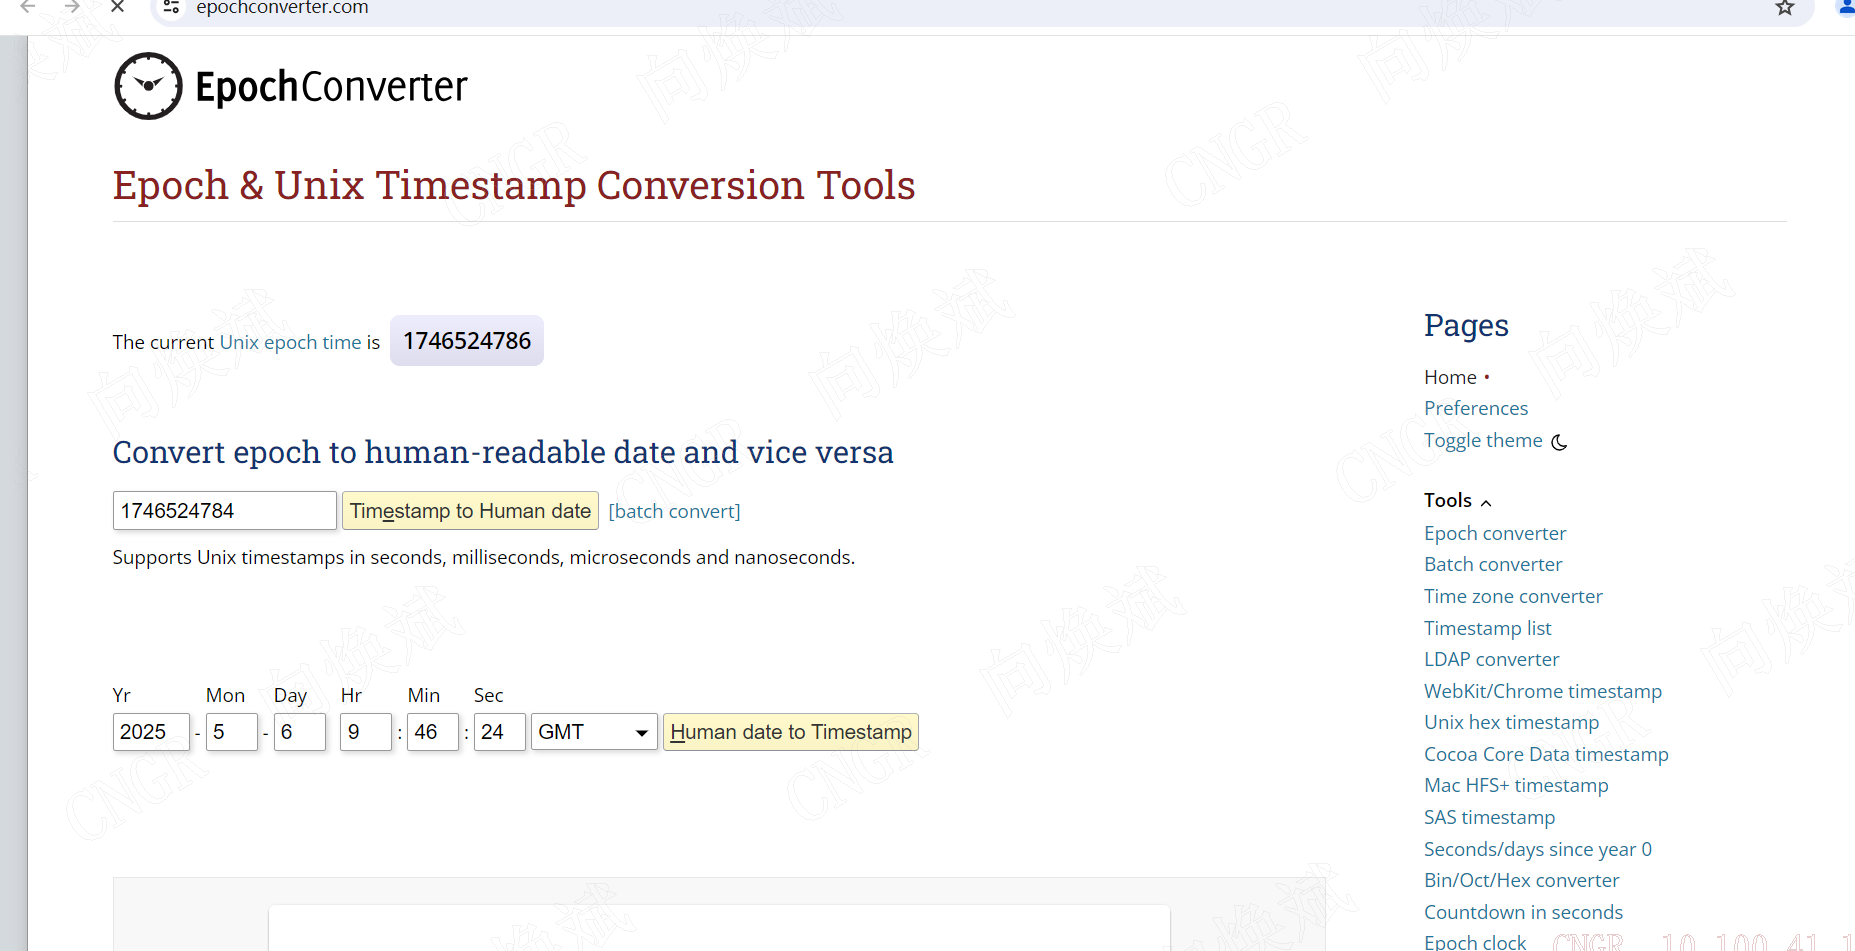Click the Min field showing 46
The width and height of the screenshot is (1855, 951).
pos(433,732)
